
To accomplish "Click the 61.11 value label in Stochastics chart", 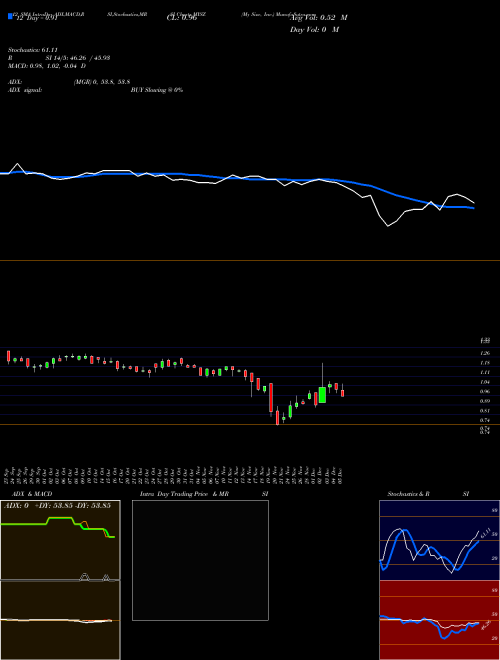I will coord(486,532).
